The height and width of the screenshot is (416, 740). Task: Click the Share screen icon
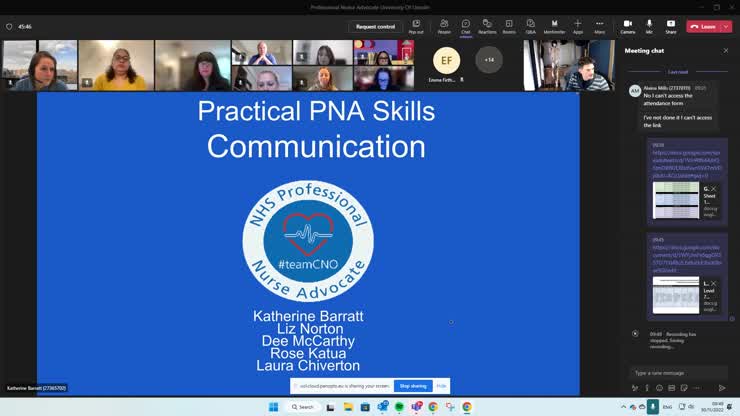pyautogui.click(x=671, y=24)
